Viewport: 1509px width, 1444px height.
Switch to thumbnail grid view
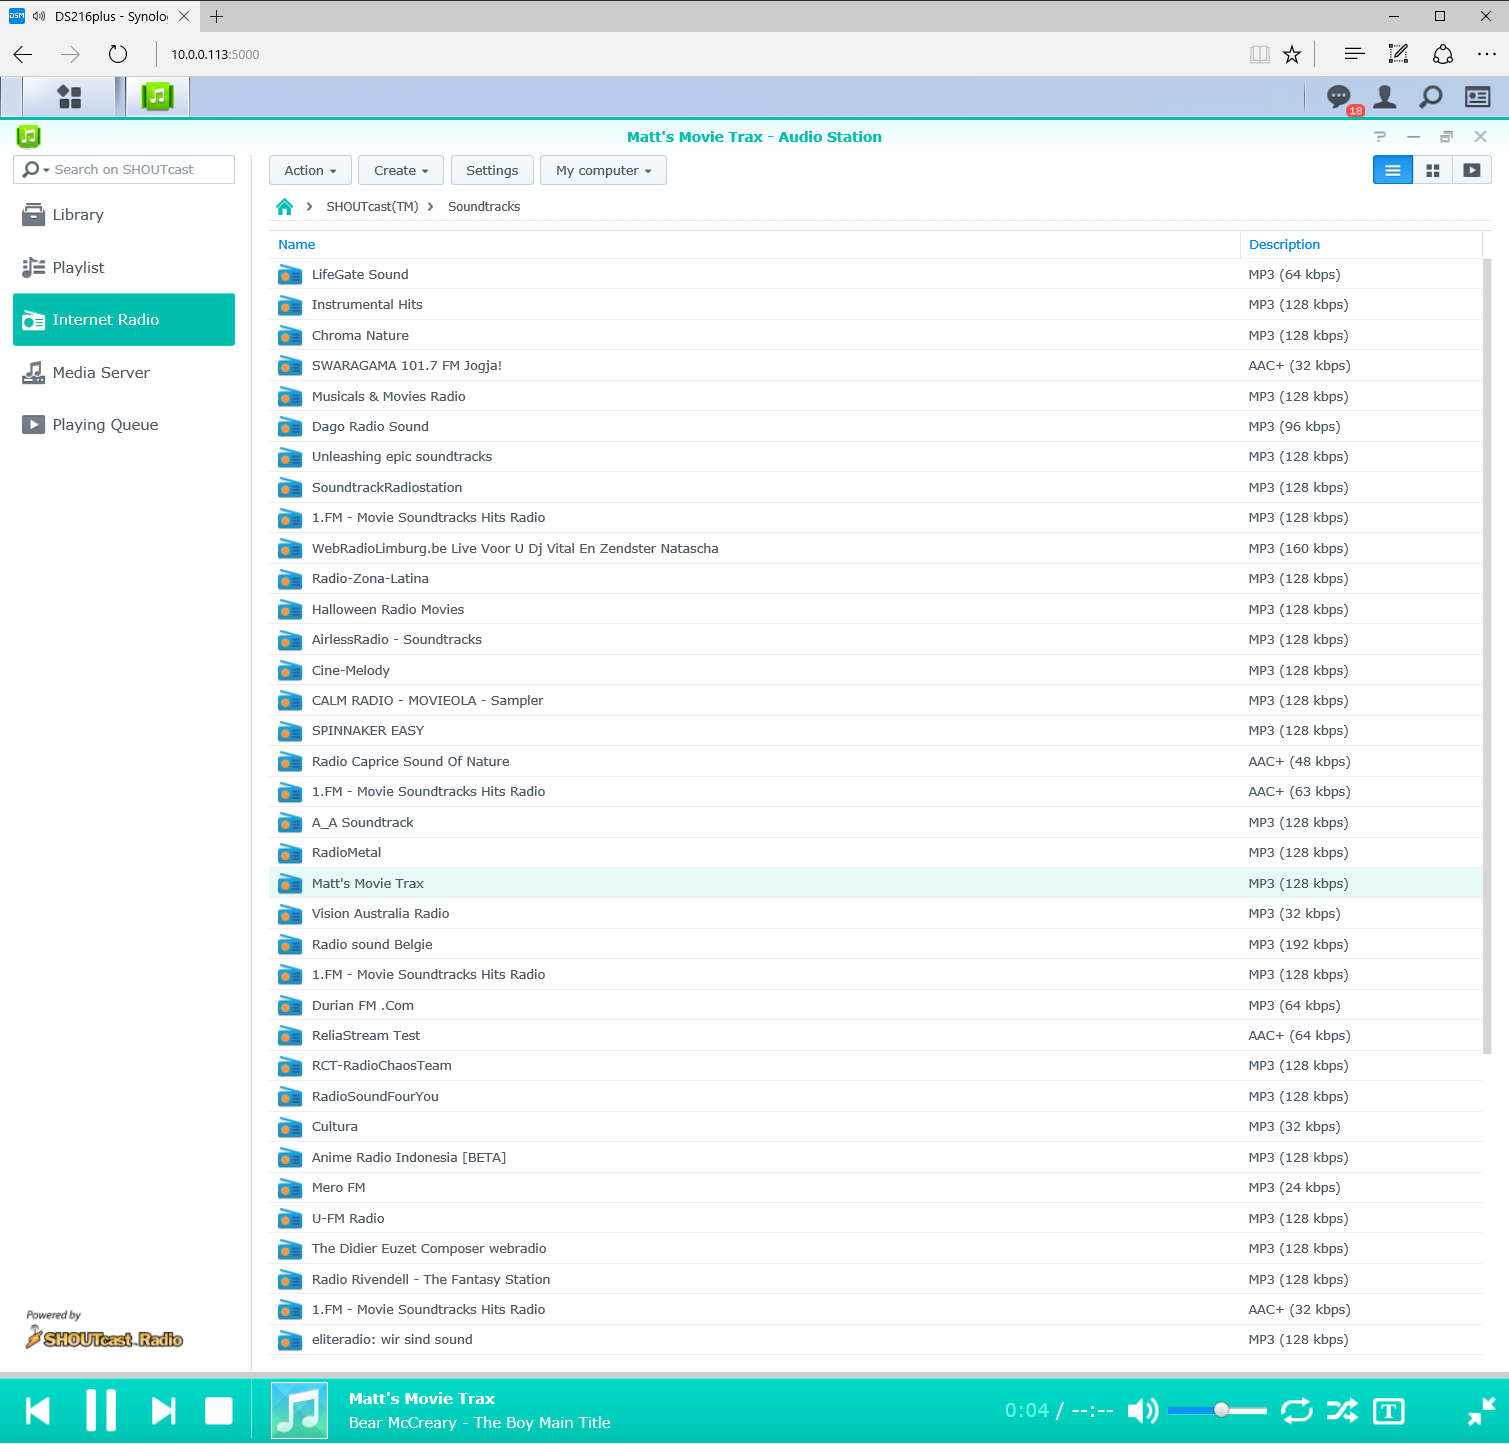coord(1432,171)
